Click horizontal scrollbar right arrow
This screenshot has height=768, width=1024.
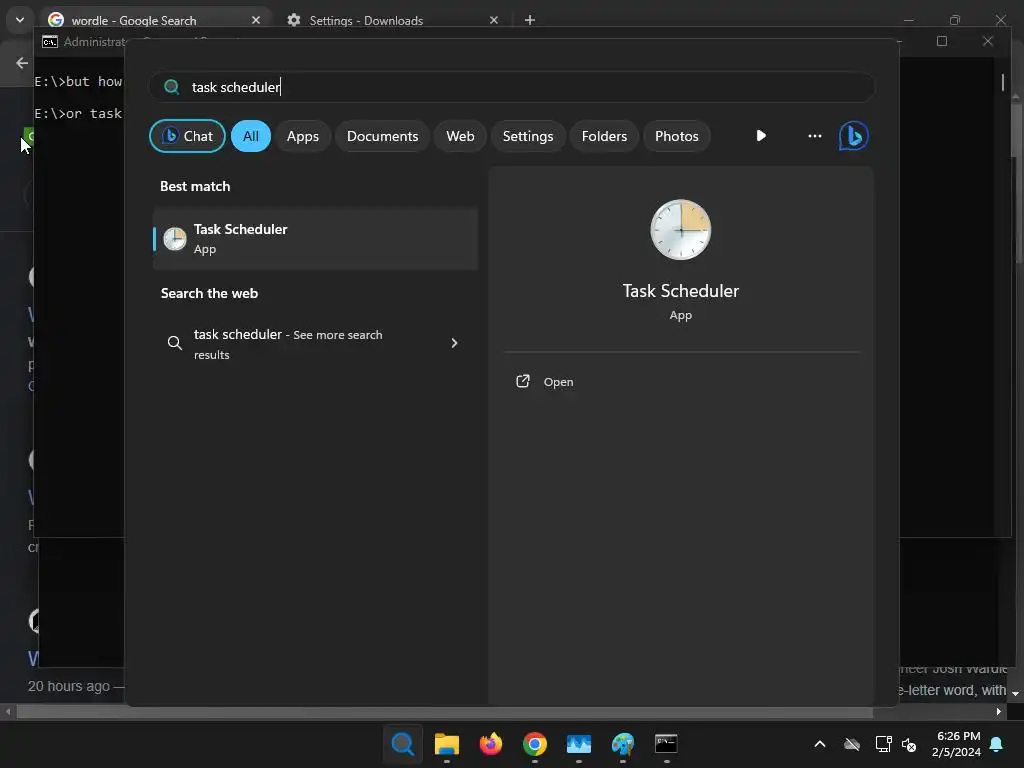pos(999,712)
